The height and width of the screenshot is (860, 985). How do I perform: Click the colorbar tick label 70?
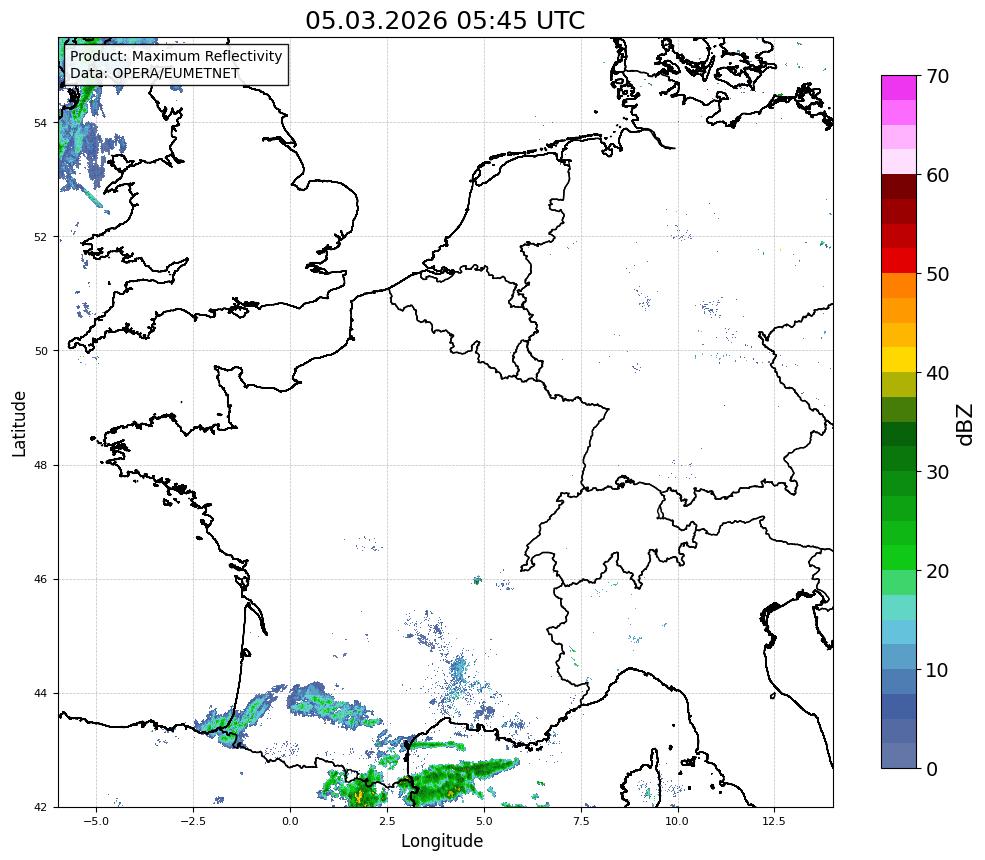coord(937,76)
